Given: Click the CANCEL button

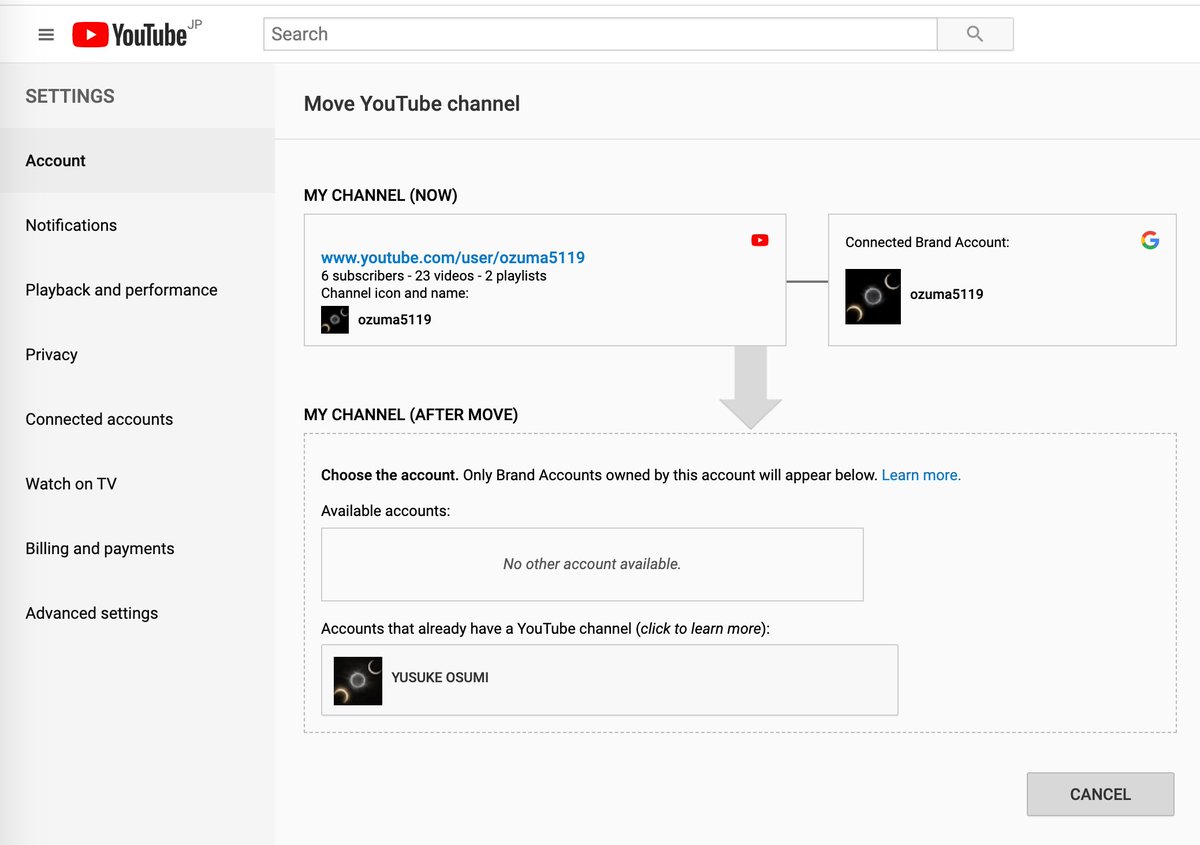Looking at the screenshot, I should 1100,794.
